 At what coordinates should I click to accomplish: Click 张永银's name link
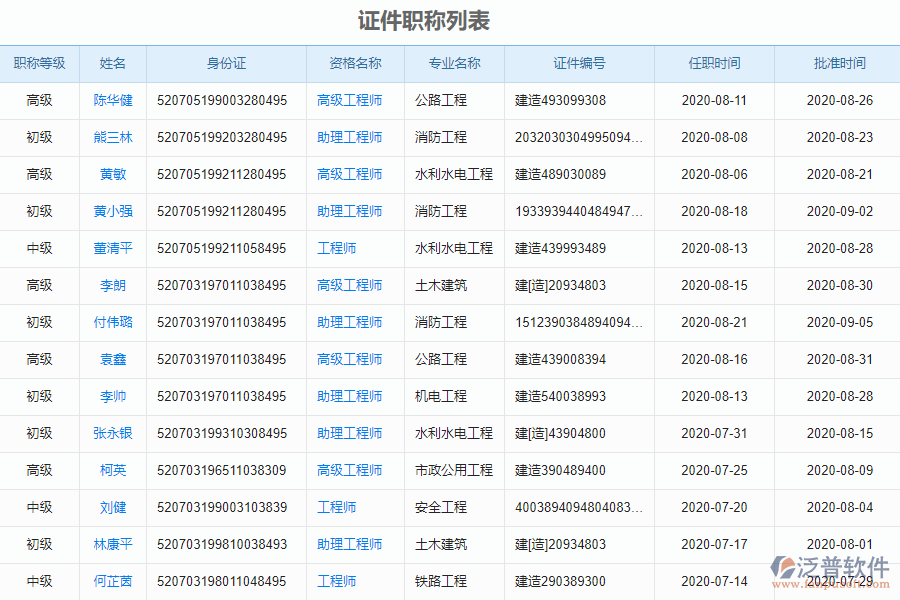[x=112, y=433]
